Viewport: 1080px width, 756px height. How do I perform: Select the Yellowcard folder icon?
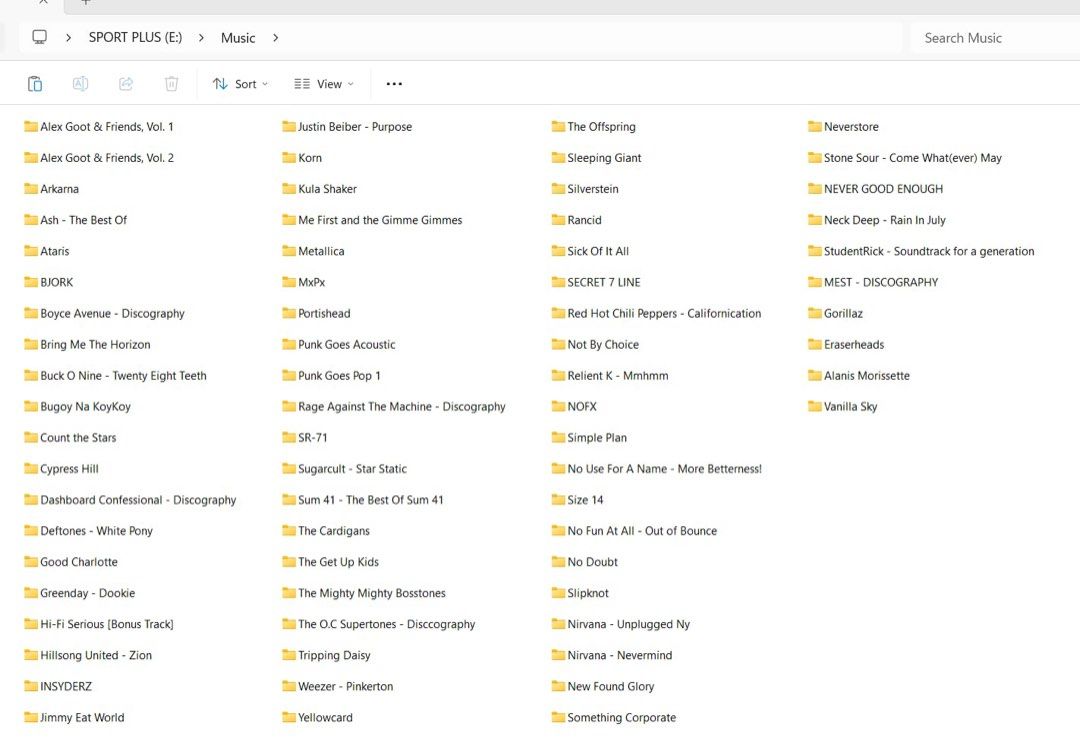pos(289,717)
